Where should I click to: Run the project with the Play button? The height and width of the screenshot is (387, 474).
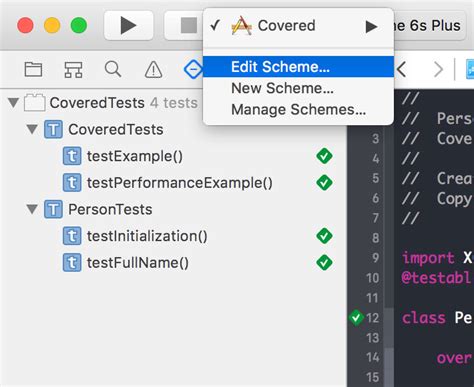[129, 25]
